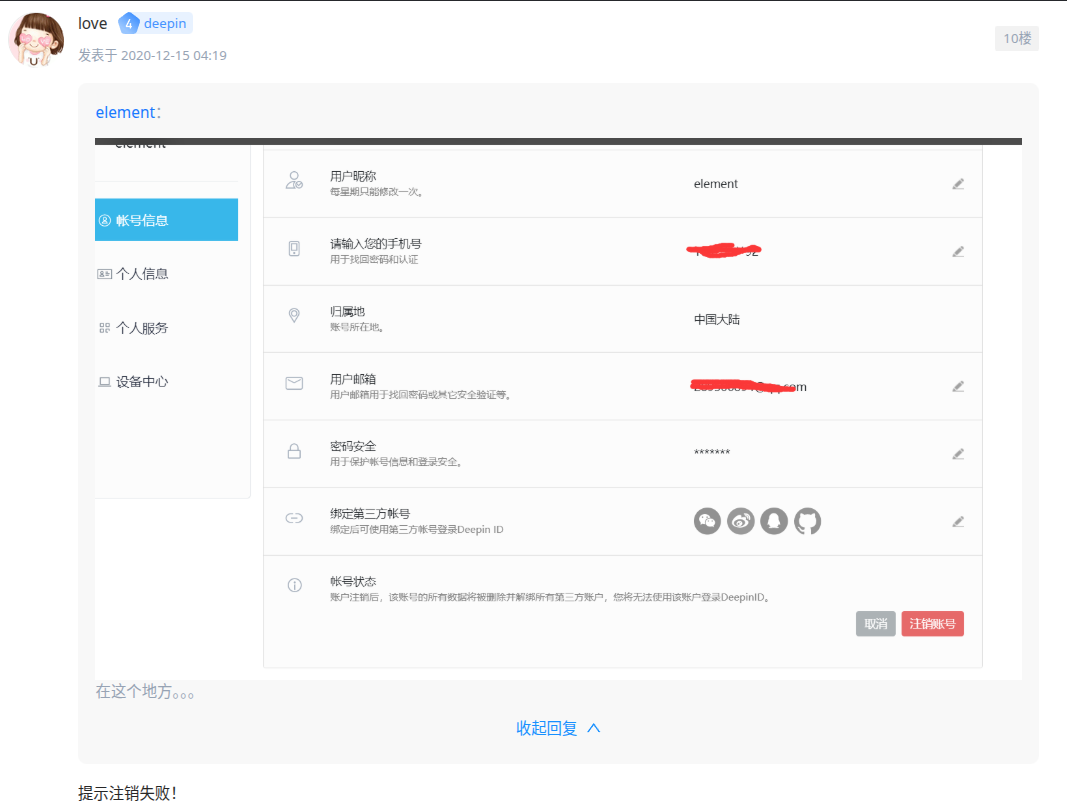Click the link icon by 绑定第三方帐号
Screen dimensions: 1067x812
click(x=294, y=518)
